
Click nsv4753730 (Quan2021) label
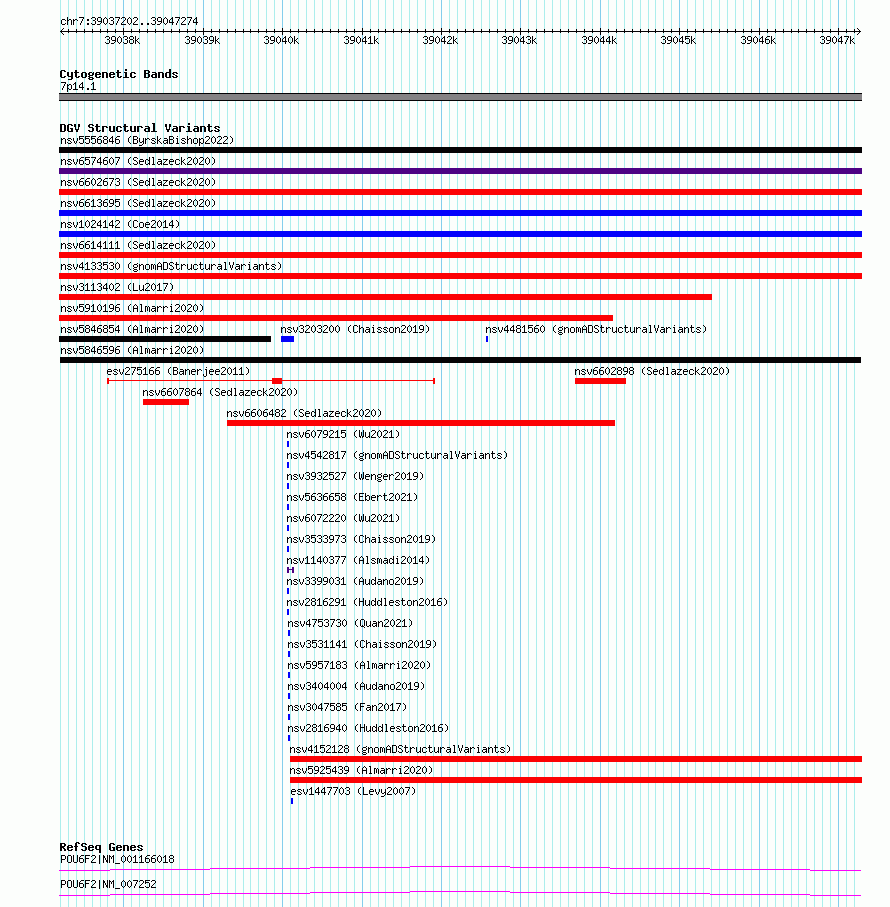pyautogui.click(x=350, y=624)
